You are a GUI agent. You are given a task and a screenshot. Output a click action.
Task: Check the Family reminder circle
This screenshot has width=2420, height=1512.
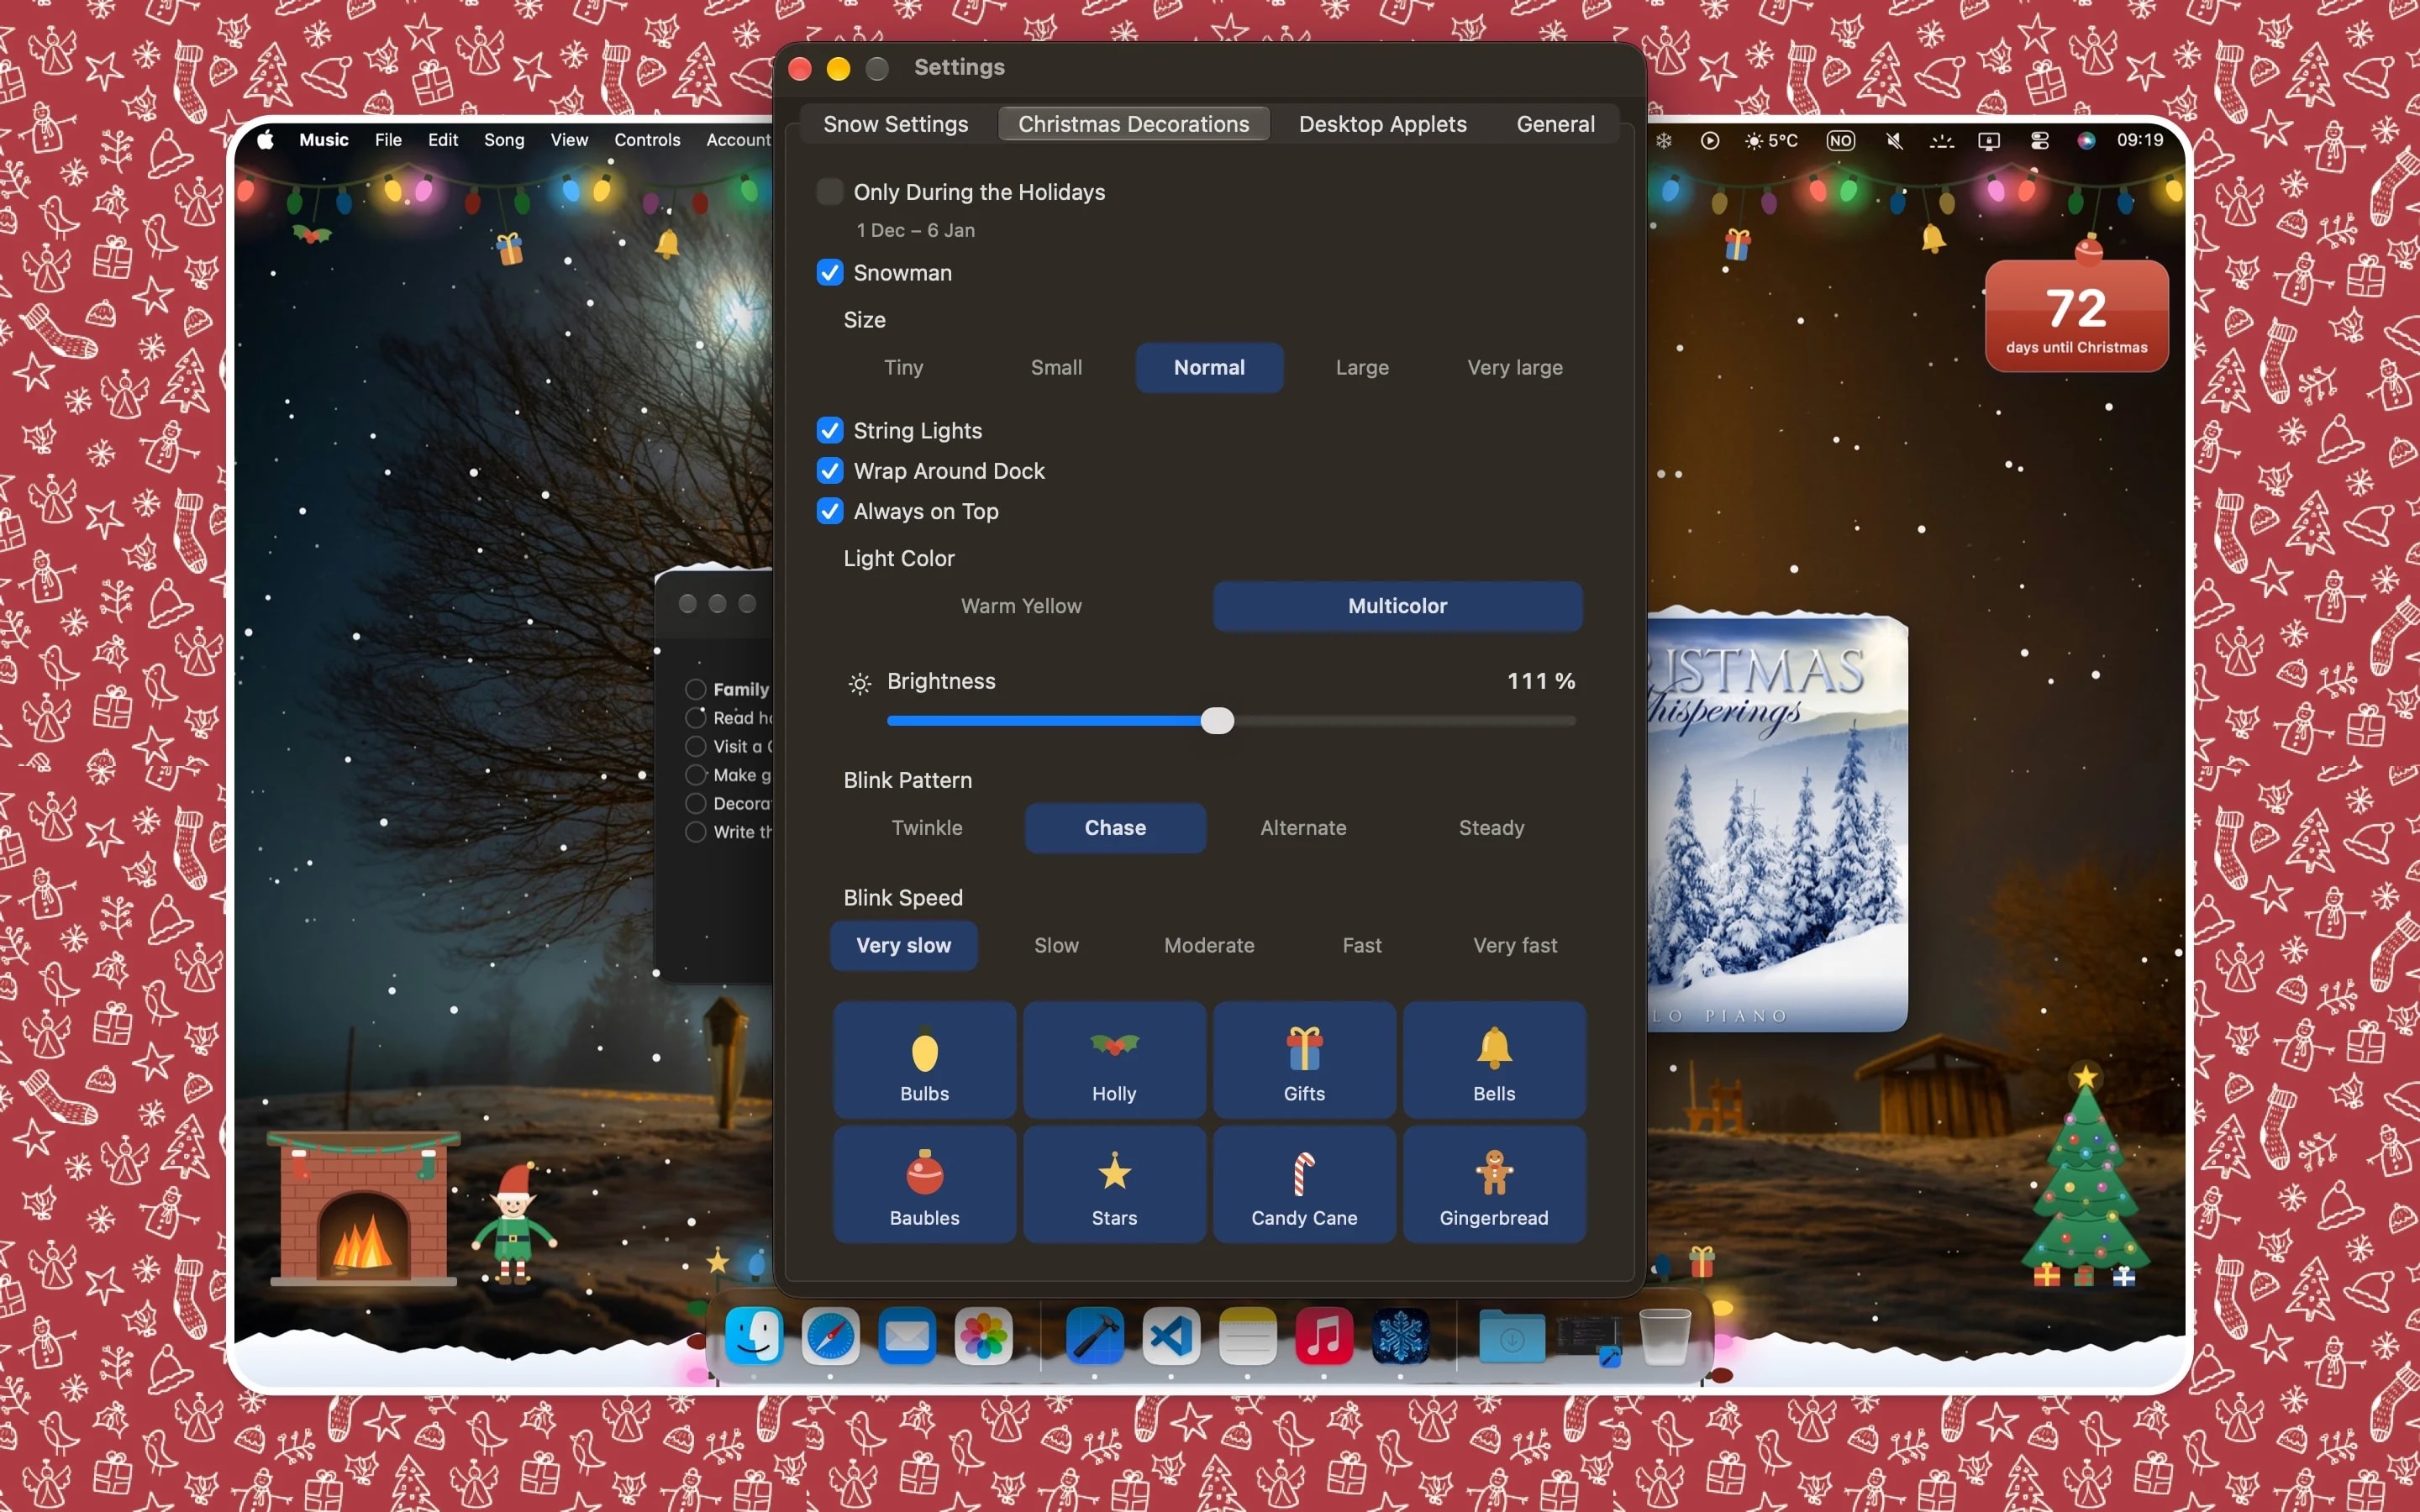tap(696, 689)
